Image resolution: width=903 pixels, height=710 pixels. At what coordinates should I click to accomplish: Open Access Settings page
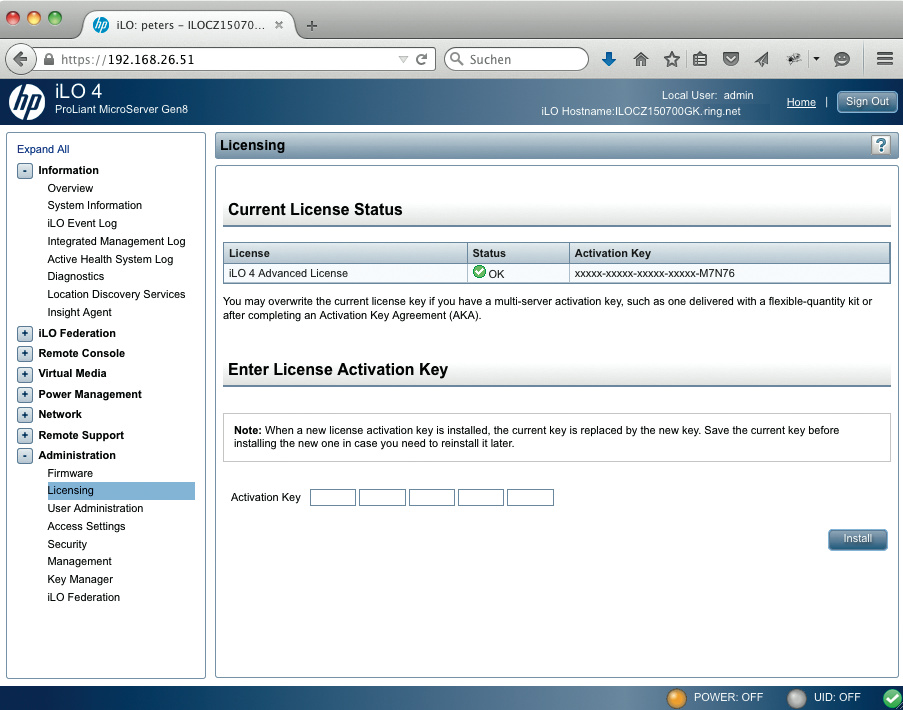pos(86,526)
